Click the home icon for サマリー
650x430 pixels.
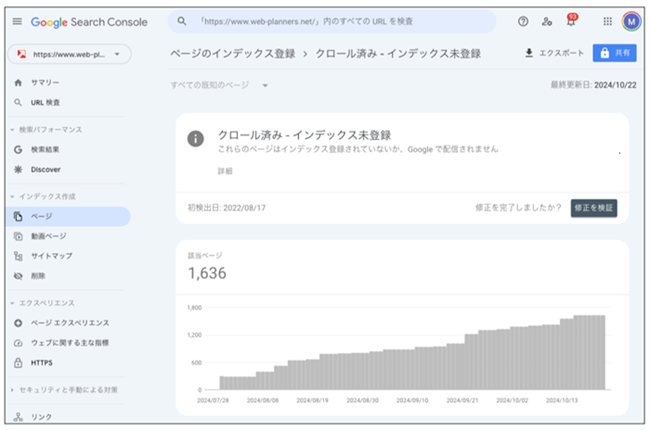click(18, 82)
